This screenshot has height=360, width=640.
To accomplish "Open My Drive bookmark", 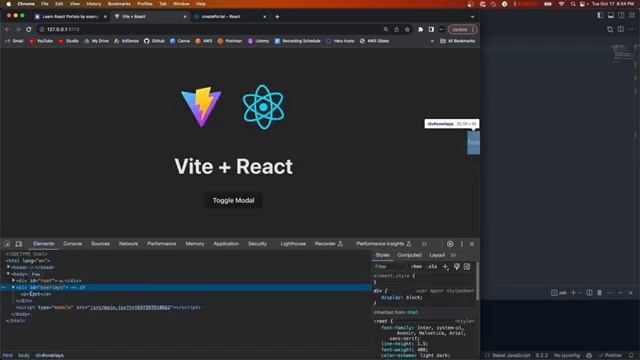I will (x=96, y=41).
